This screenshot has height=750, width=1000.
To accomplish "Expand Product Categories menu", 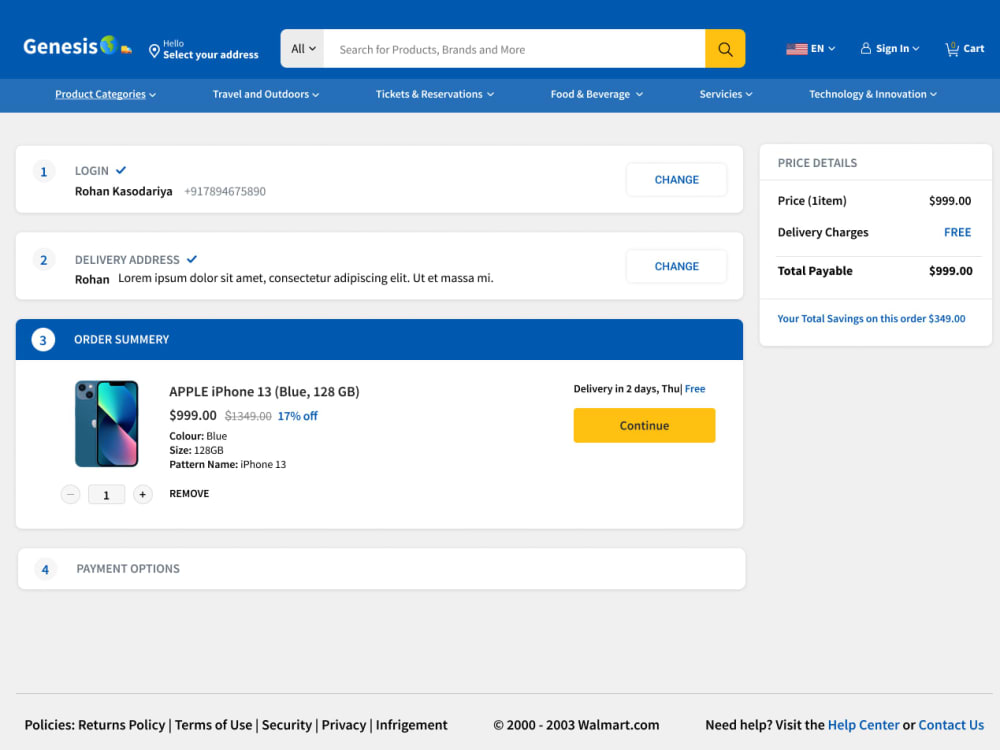I will [105, 94].
